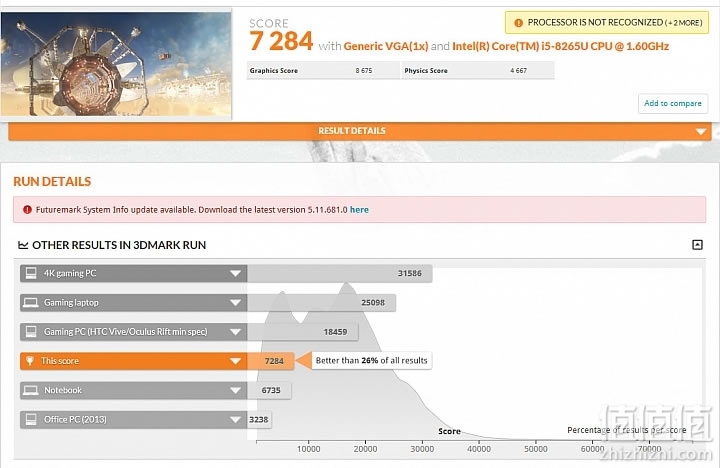Image resolution: width=720 pixels, height=468 pixels.
Task: Expand the Gaming laptop dropdown arrow
Action: tap(236, 303)
